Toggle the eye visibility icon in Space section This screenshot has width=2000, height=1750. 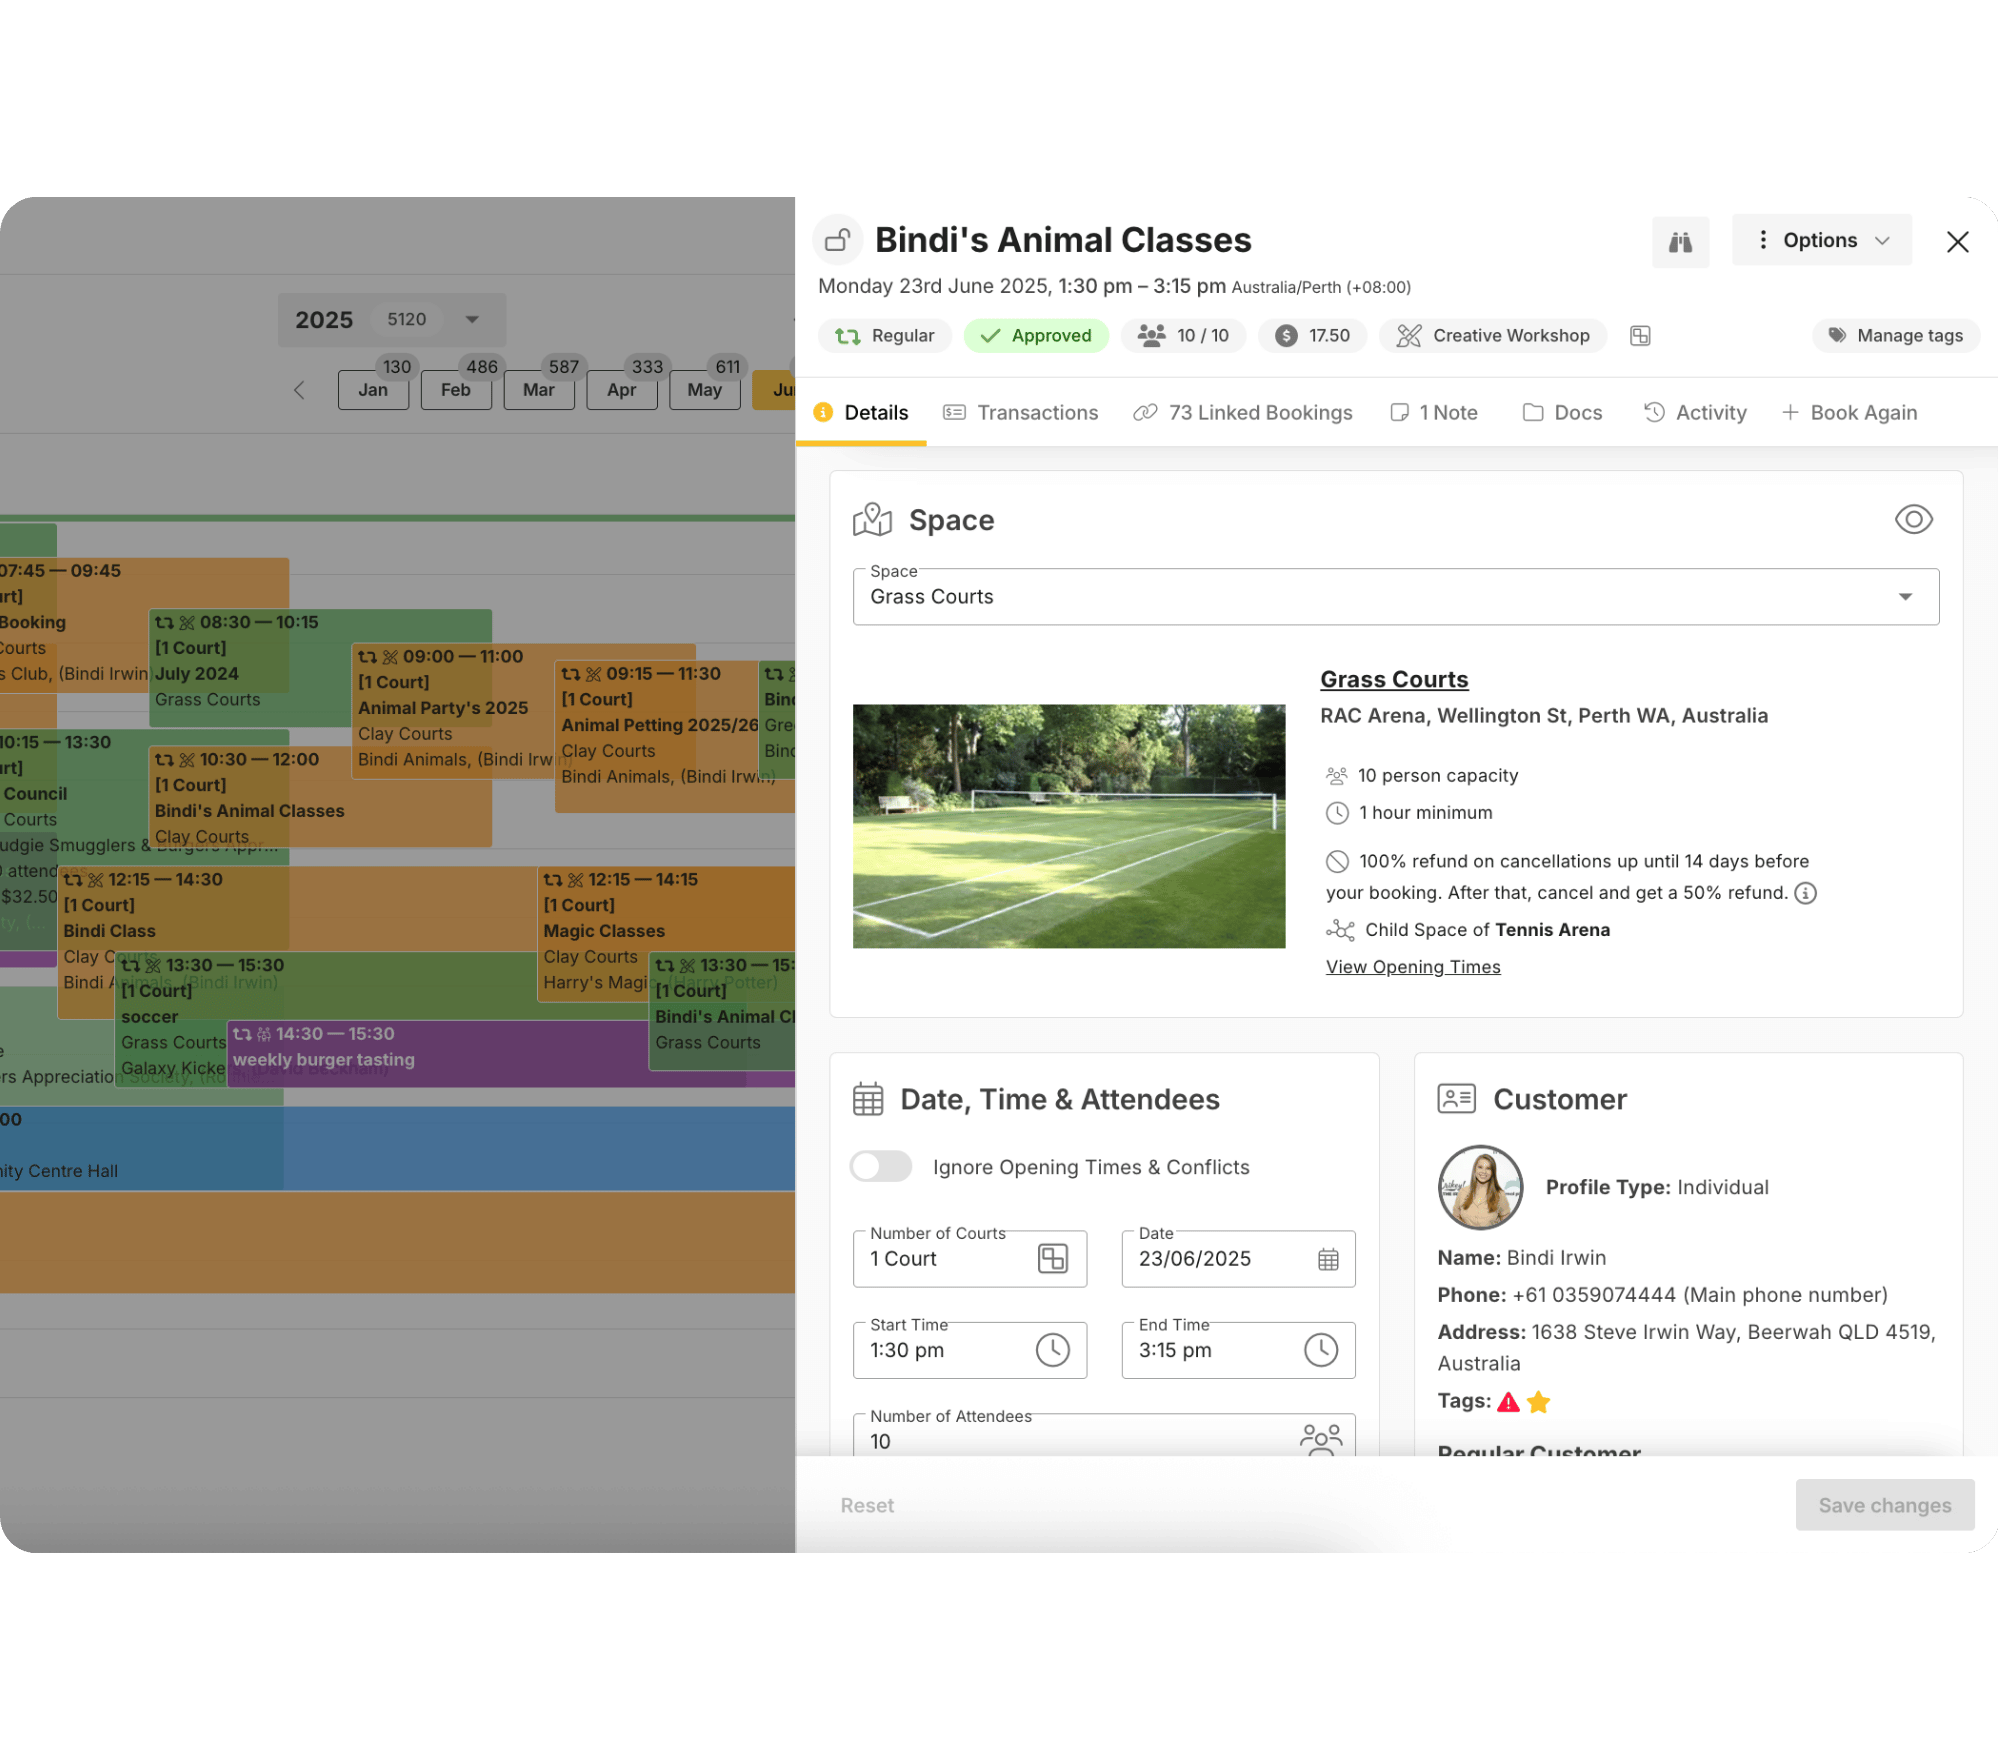tap(1913, 520)
